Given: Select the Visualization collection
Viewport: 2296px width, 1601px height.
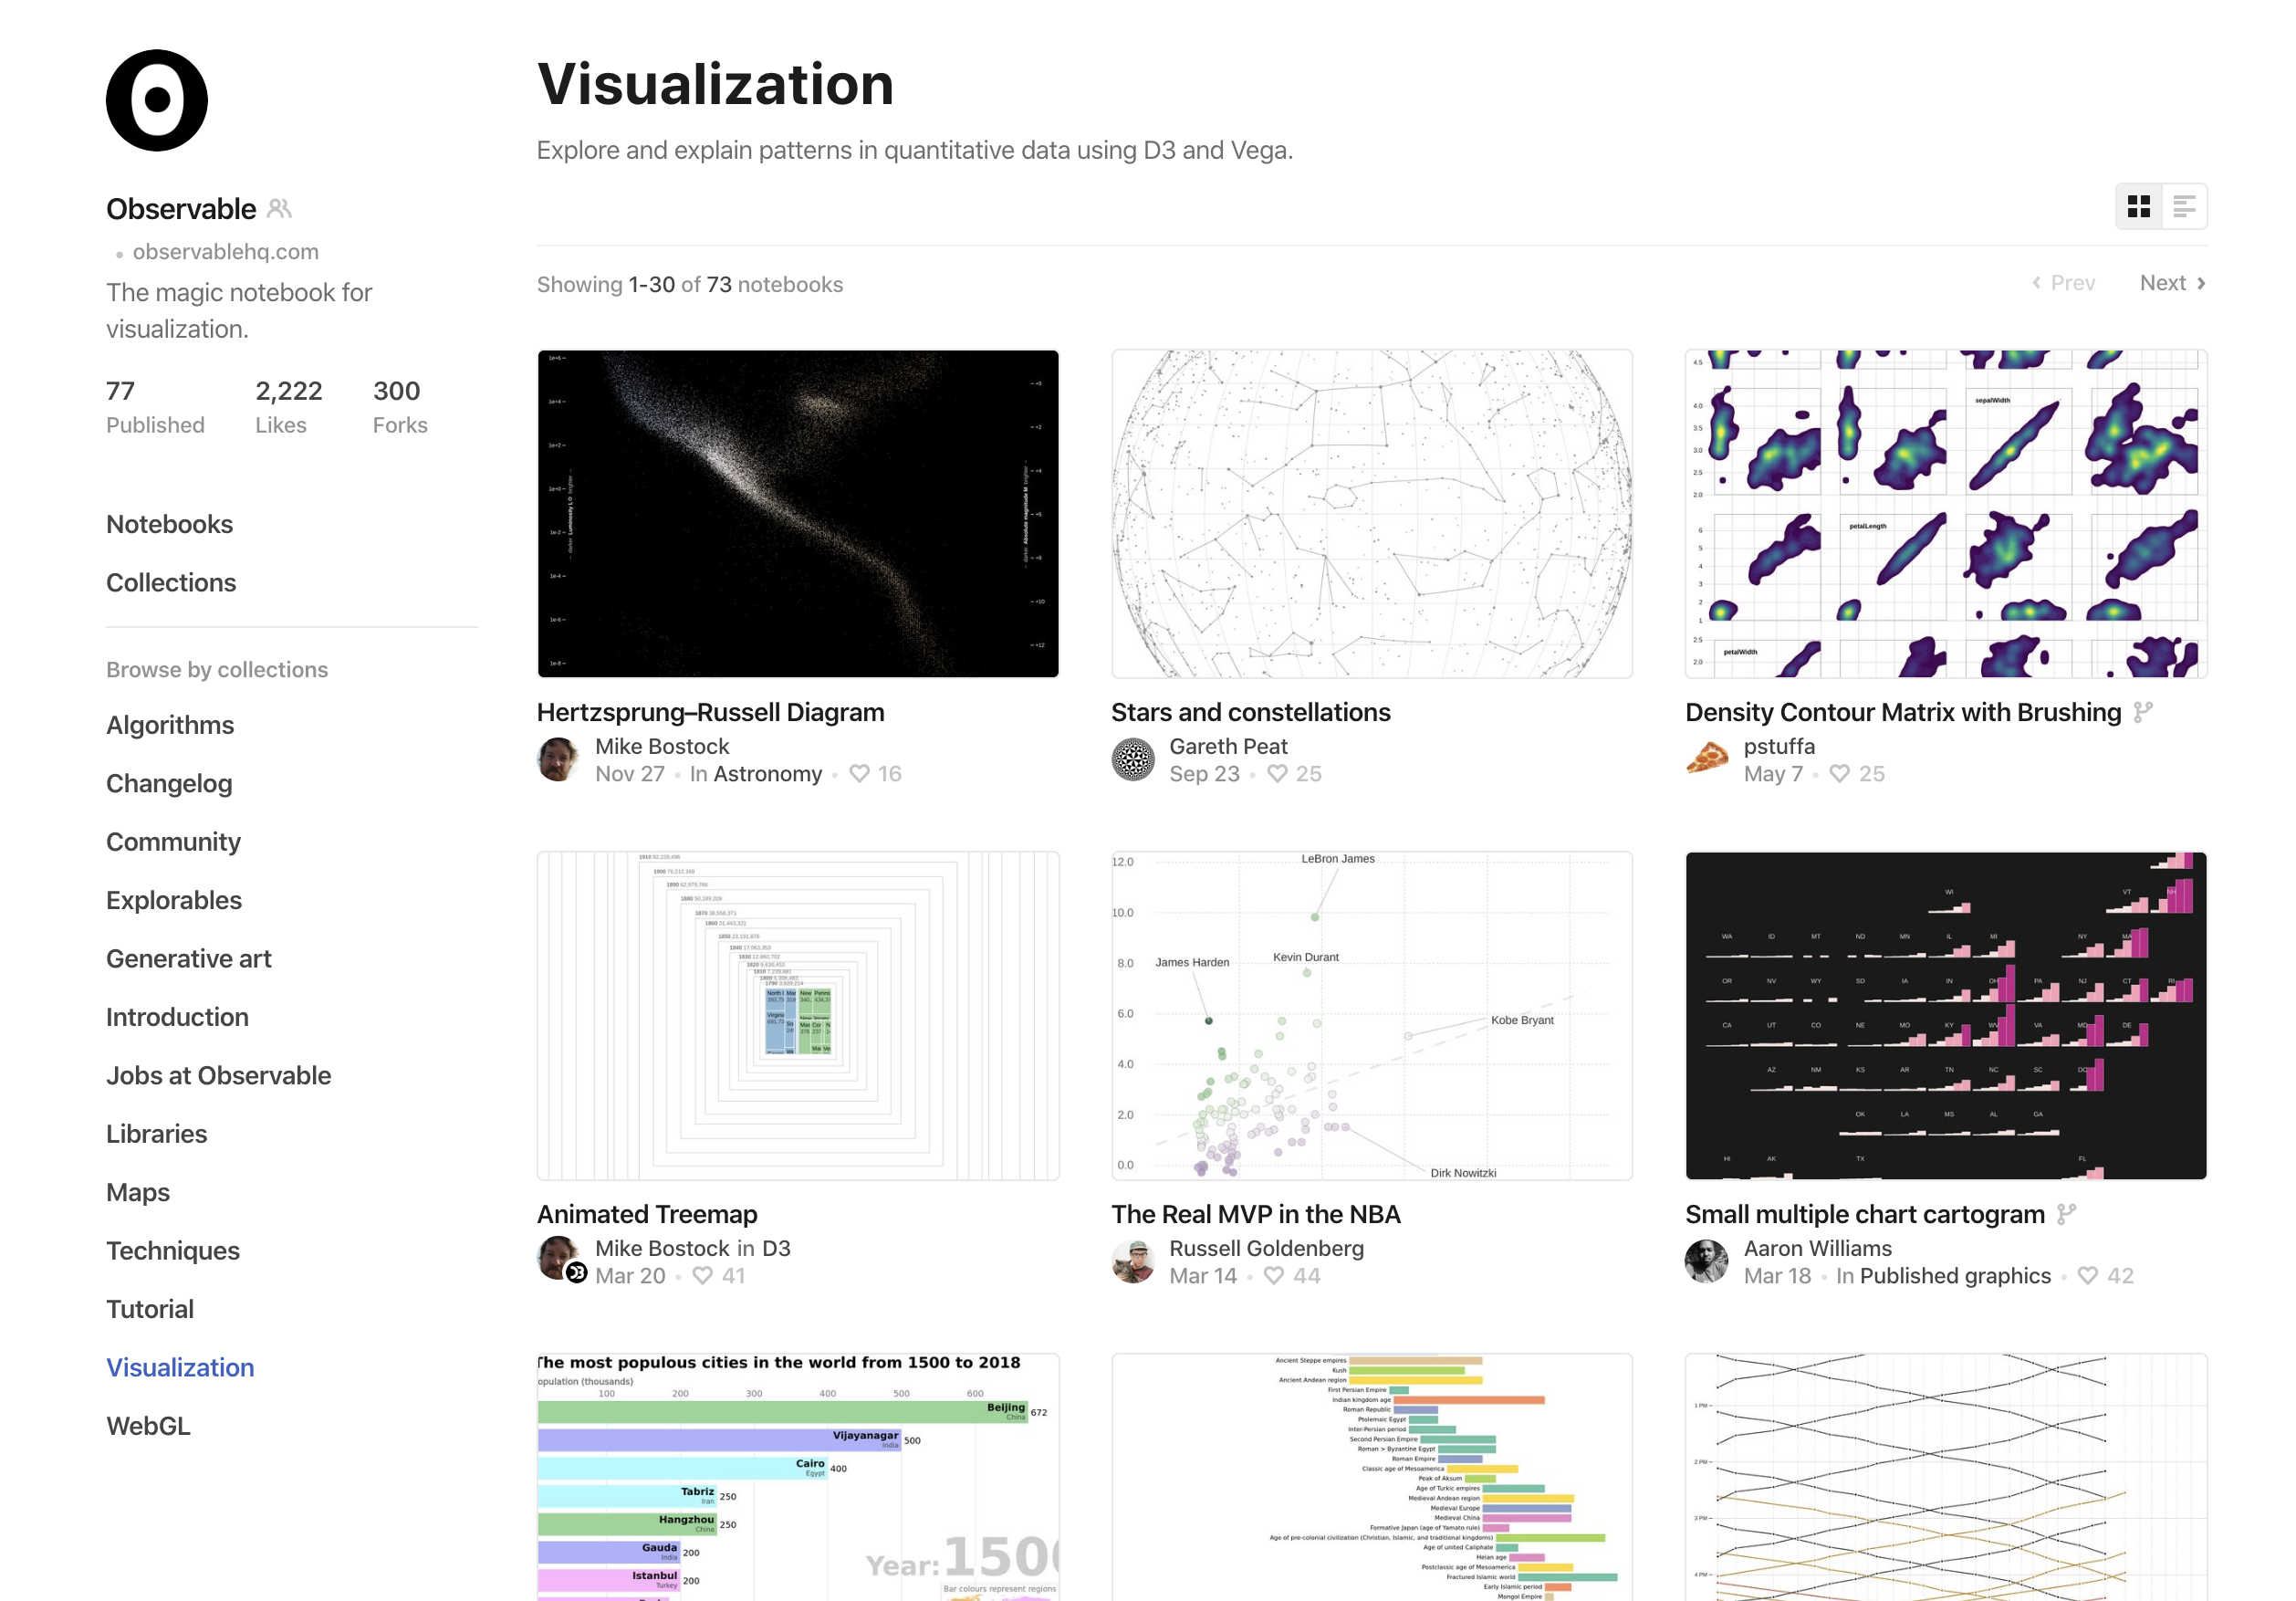Looking at the screenshot, I should pos(180,1367).
